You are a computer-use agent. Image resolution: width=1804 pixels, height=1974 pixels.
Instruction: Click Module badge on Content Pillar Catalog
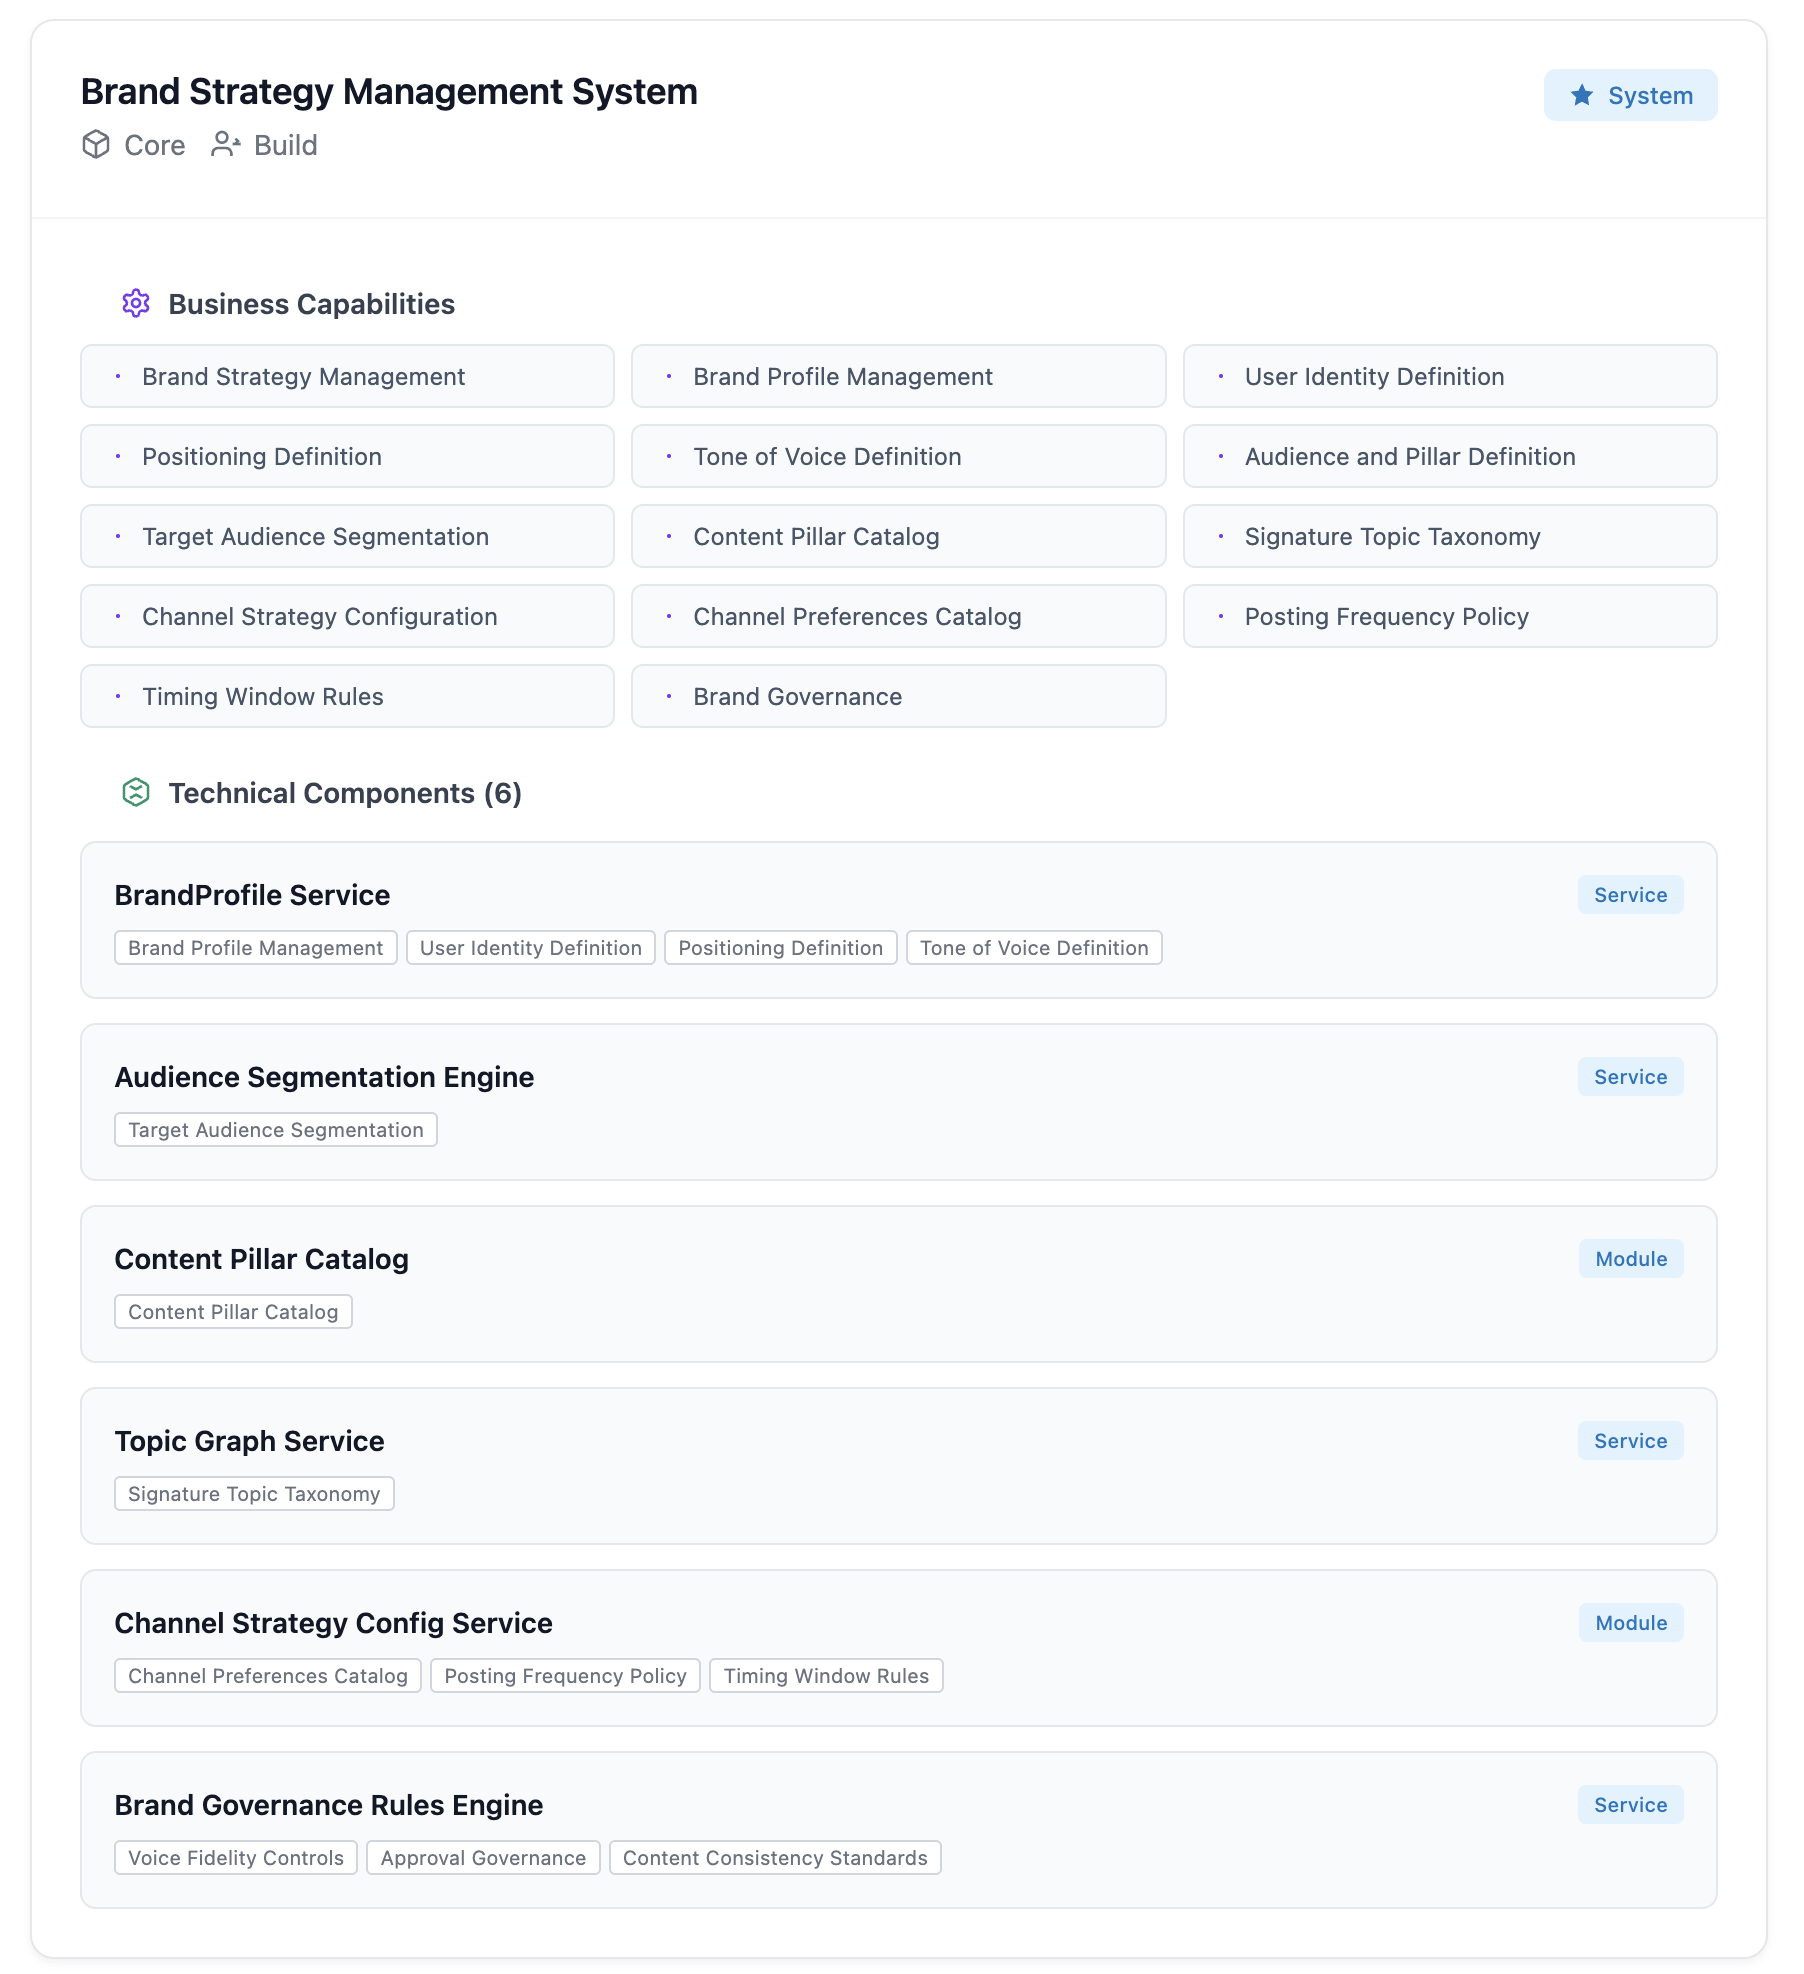click(1630, 1259)
